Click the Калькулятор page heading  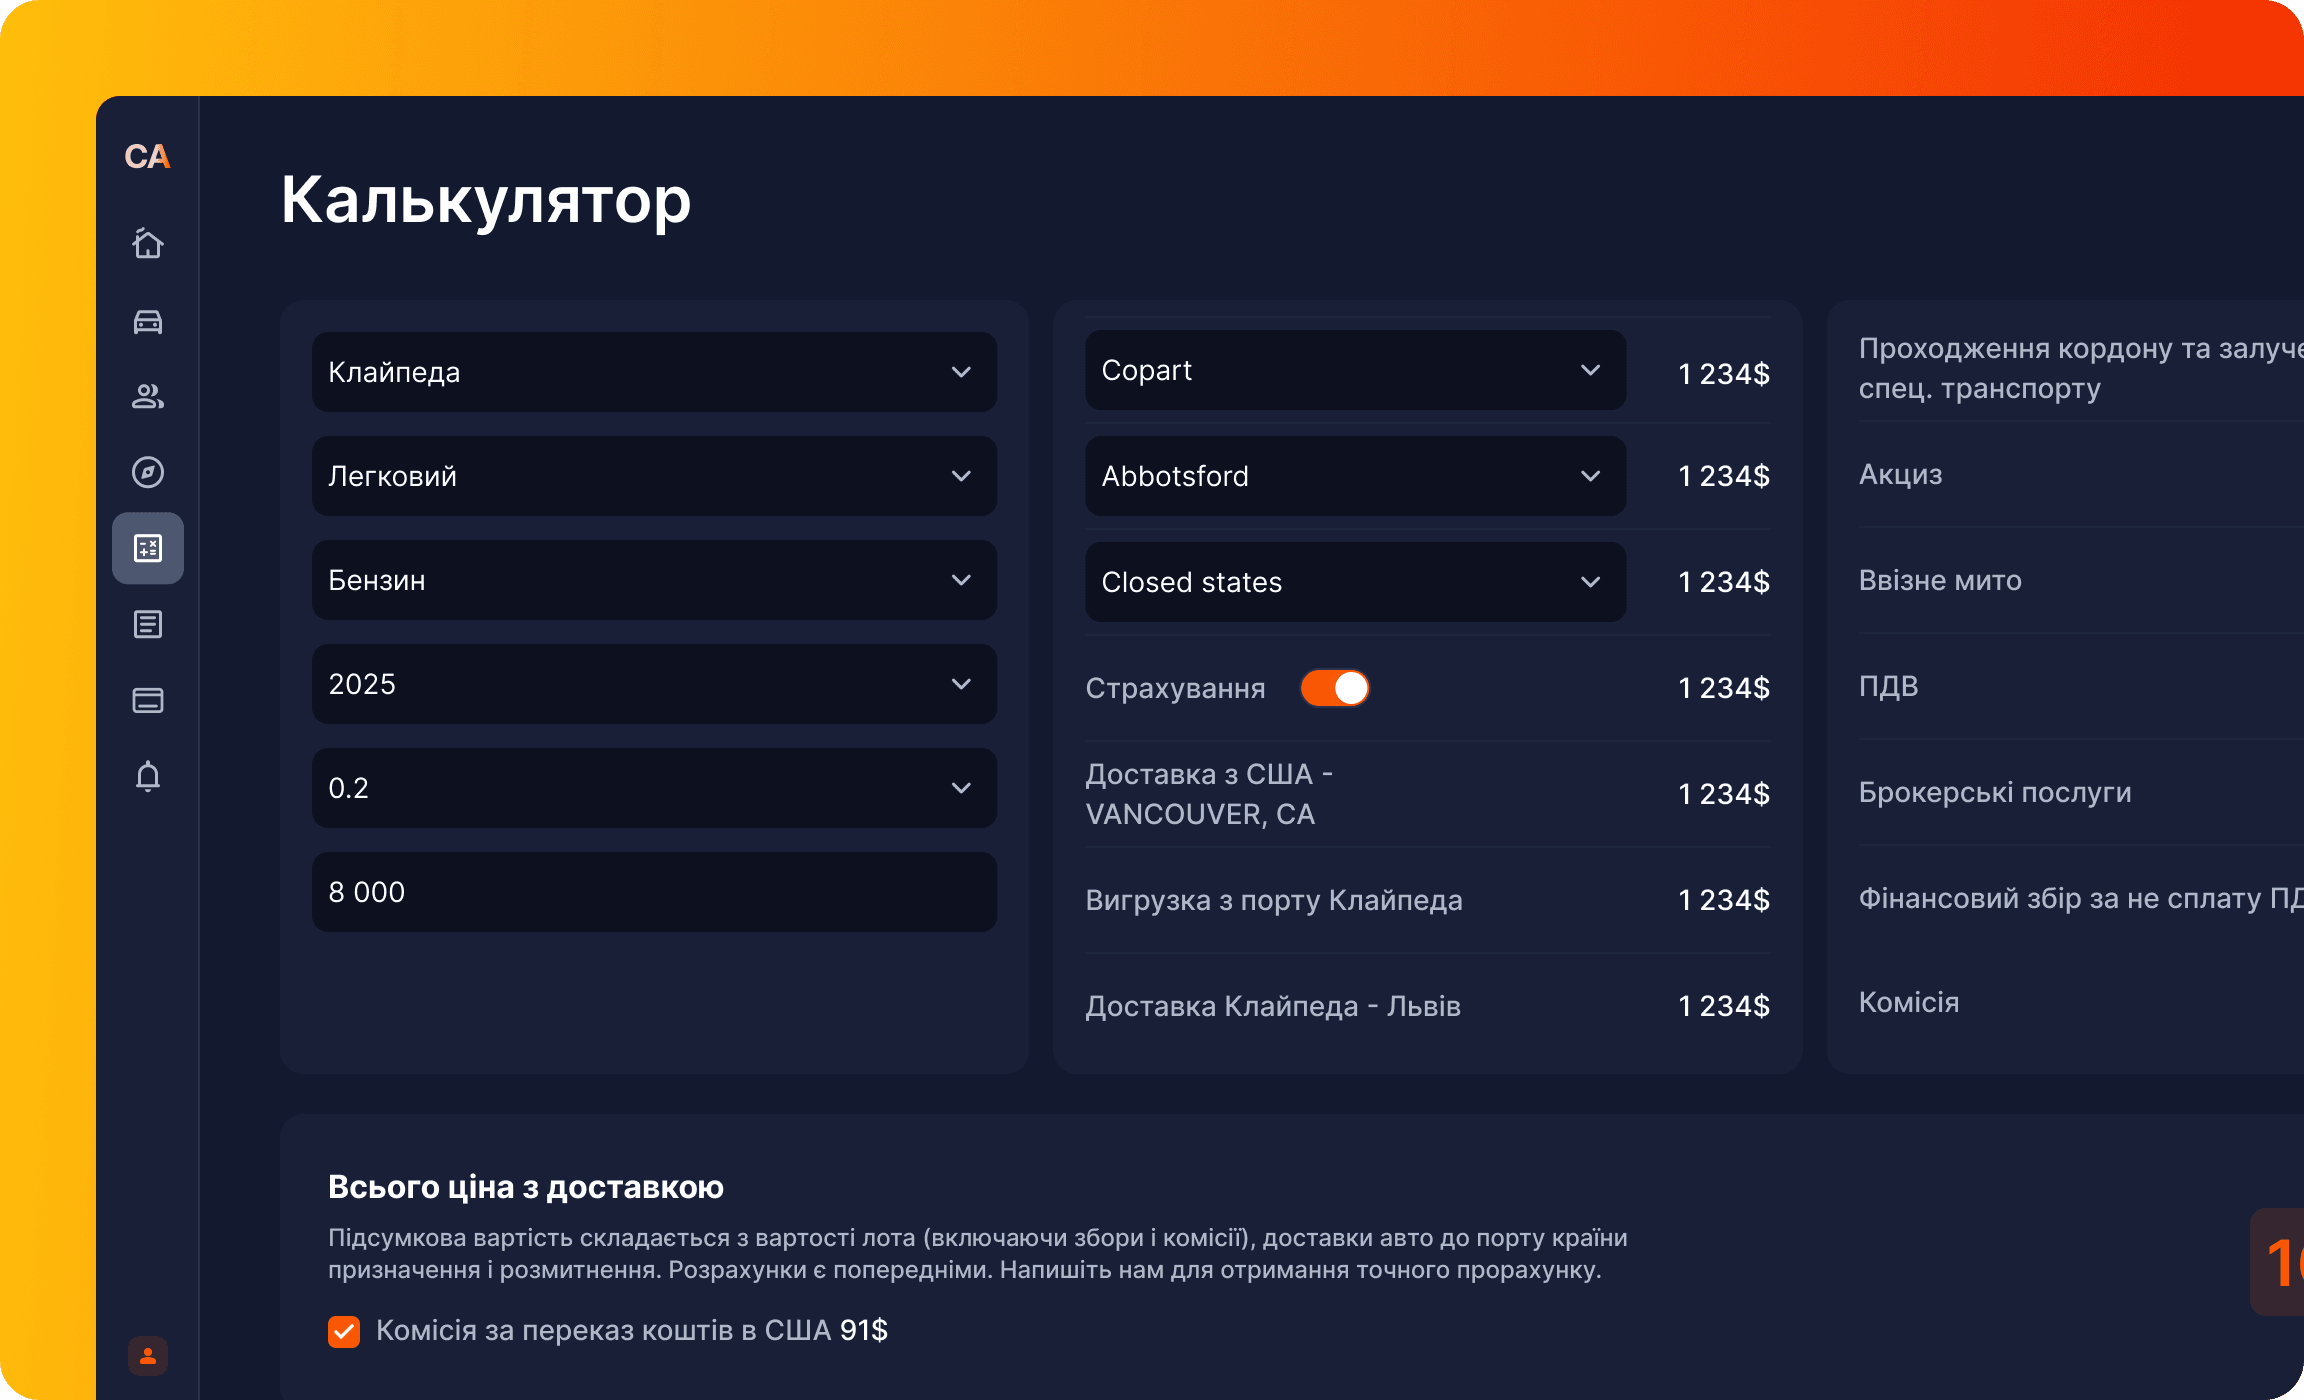point(486,200)
